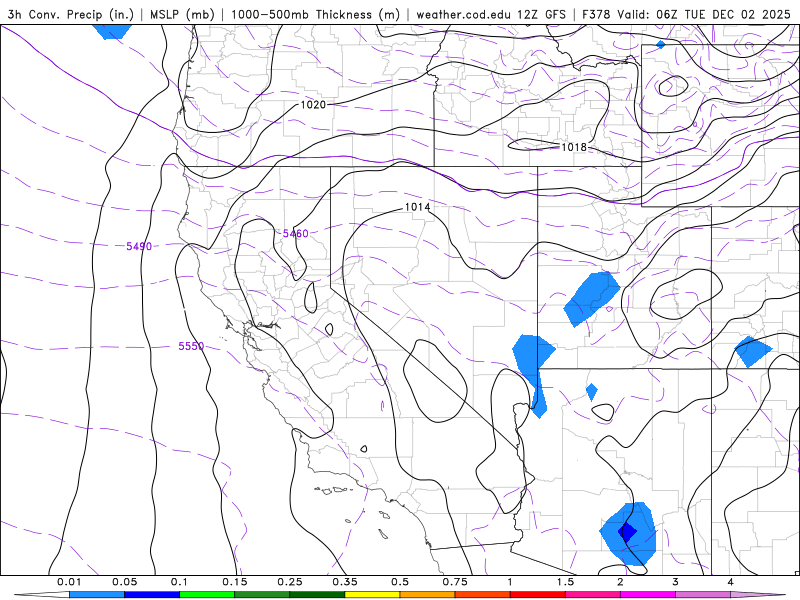The image size is (800, 600).
Task: Click the light blue precipitation blob in central Utah
Action: coord(592,299)
